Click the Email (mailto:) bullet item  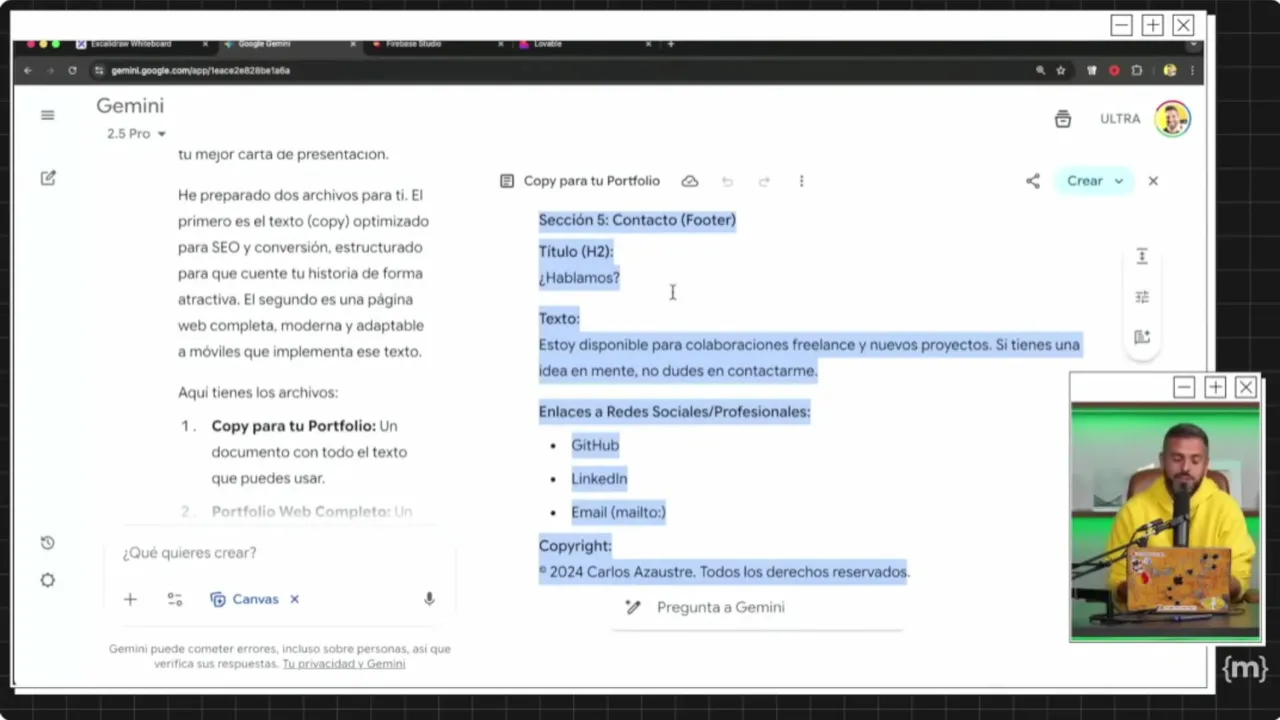tap(618, 512)
